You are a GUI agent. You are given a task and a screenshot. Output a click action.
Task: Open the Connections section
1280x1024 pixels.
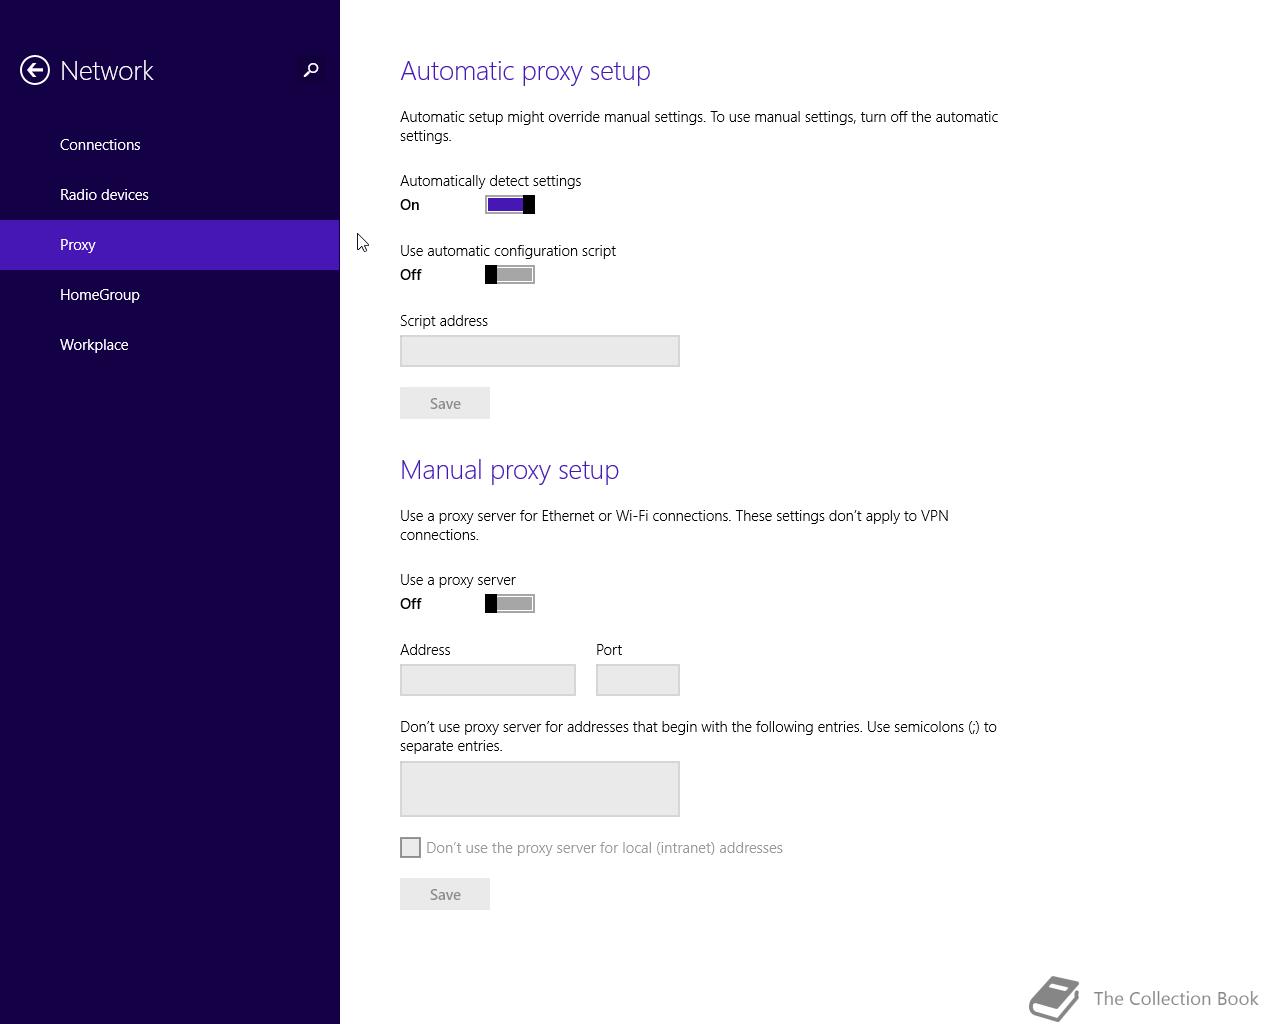(170, 145)
